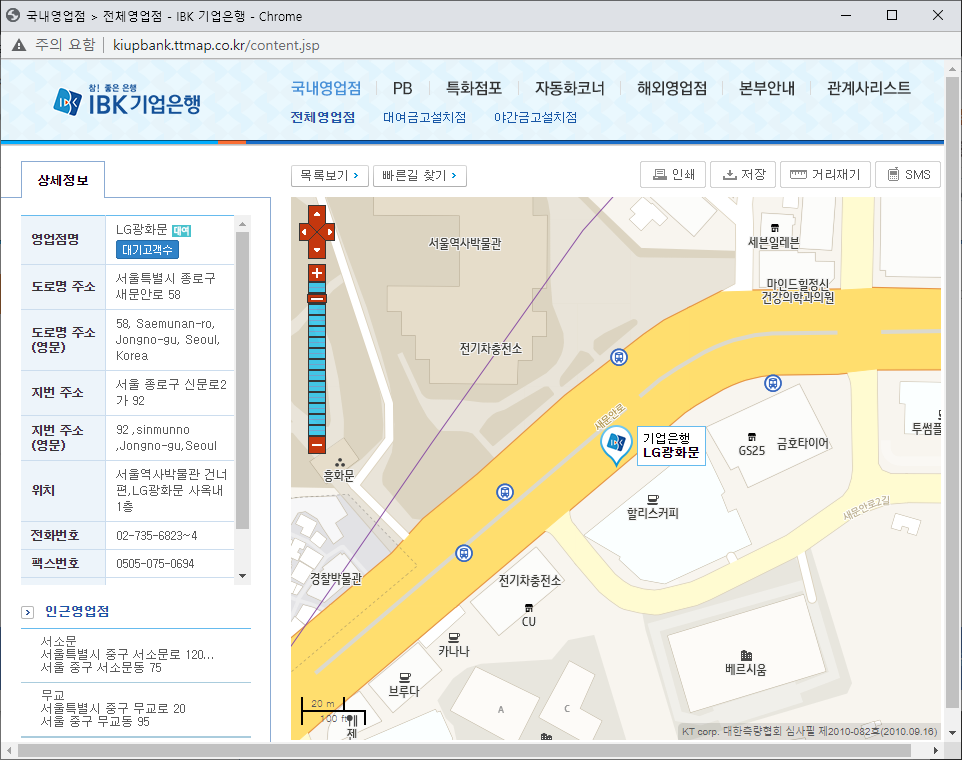Click the CU convenience store icon
The height and width of the screenshot is (760, 962).
529,608
